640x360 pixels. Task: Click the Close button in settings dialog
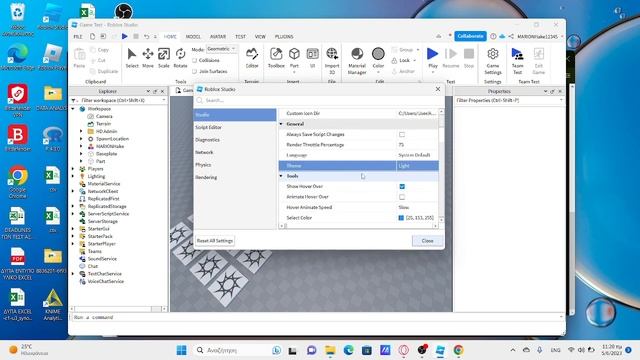(427, 241)
